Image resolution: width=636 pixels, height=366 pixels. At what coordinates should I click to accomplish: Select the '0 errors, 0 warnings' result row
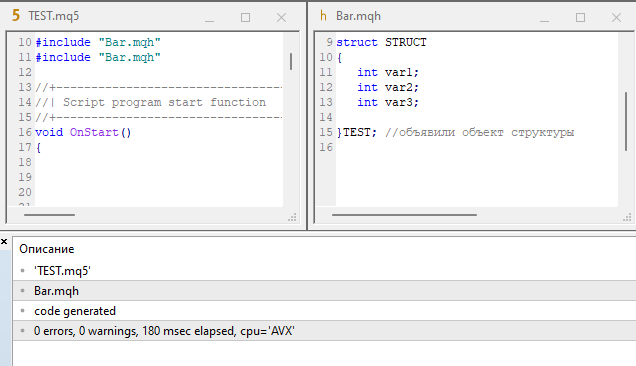(324, 331)
